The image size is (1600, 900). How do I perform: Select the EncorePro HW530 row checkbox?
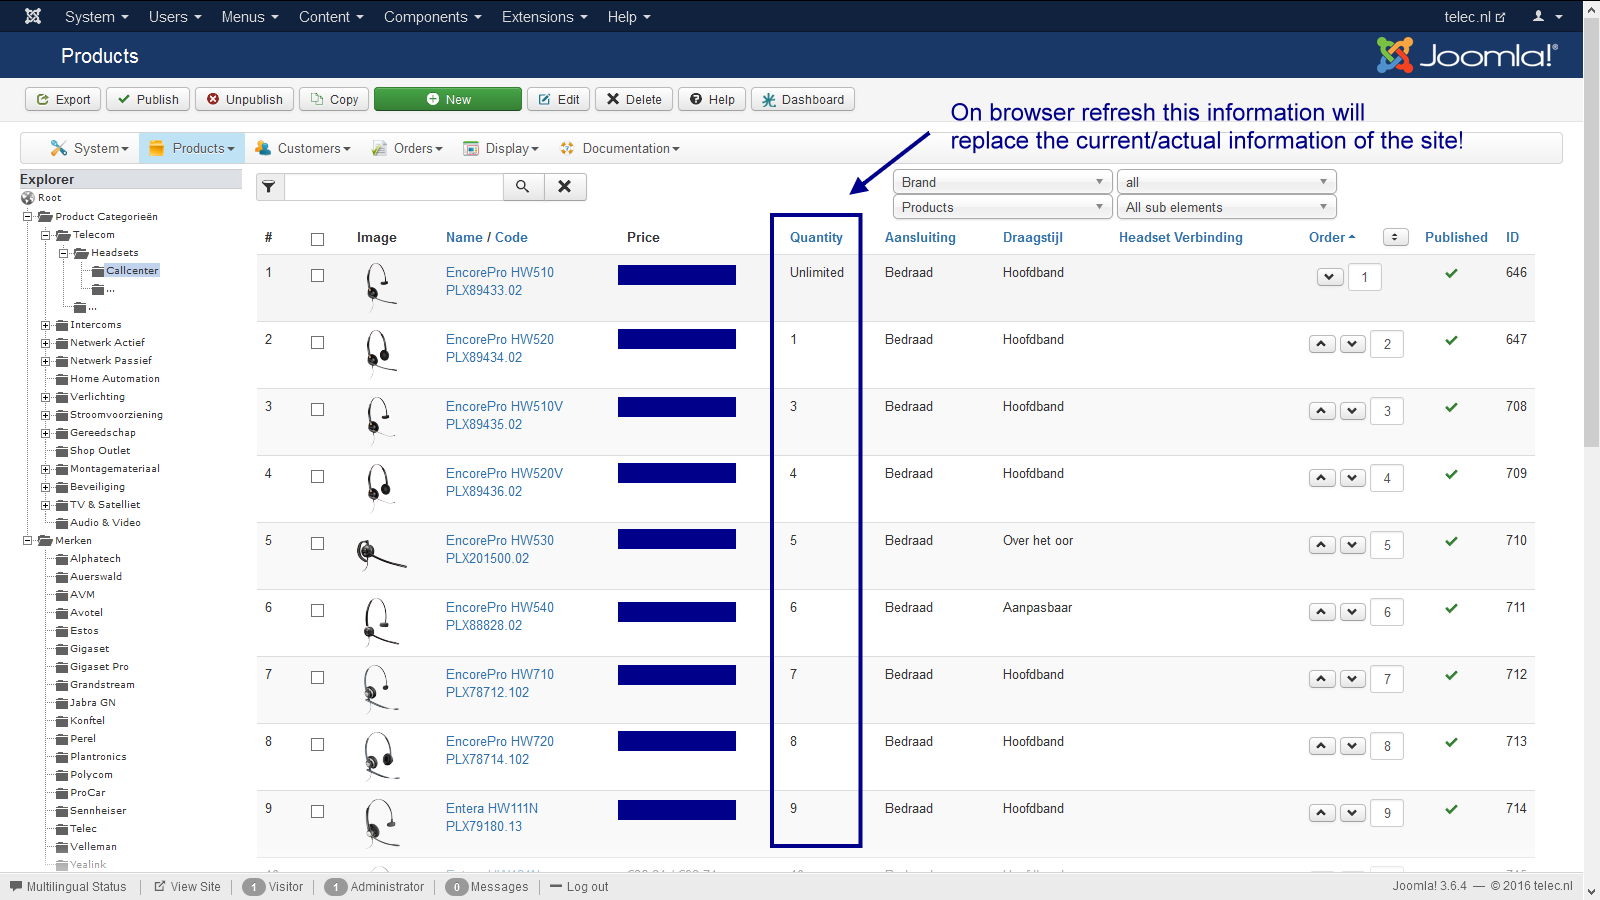point(317,544)
